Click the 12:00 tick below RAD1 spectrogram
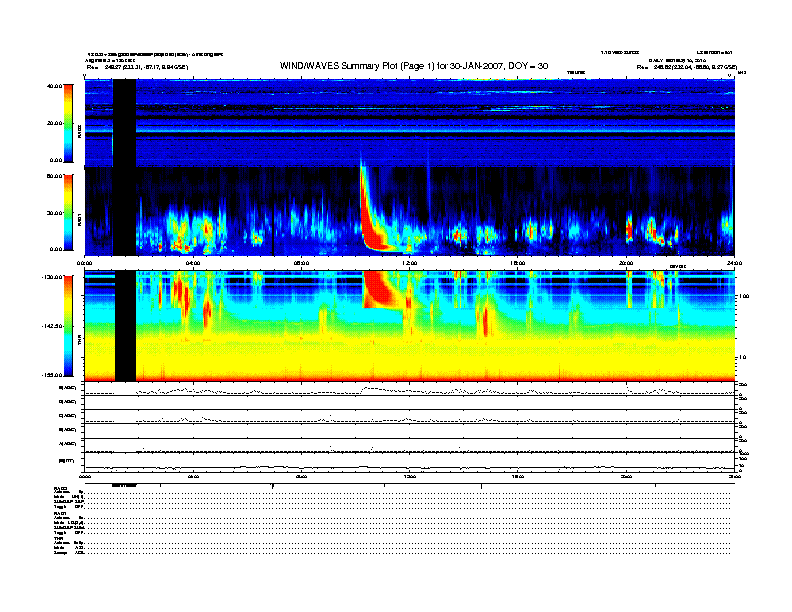 pos(410,263)
